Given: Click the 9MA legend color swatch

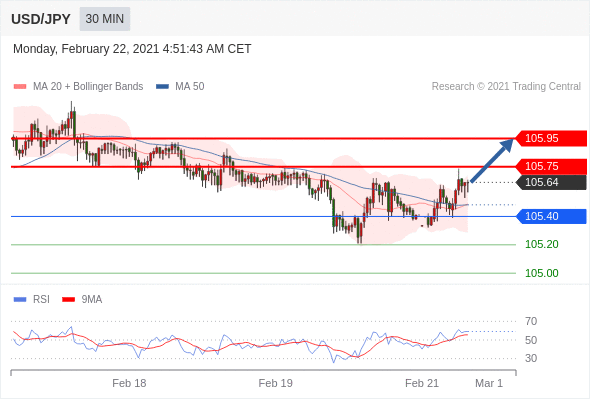Looking at the screenshot, I should coord(68,300).
